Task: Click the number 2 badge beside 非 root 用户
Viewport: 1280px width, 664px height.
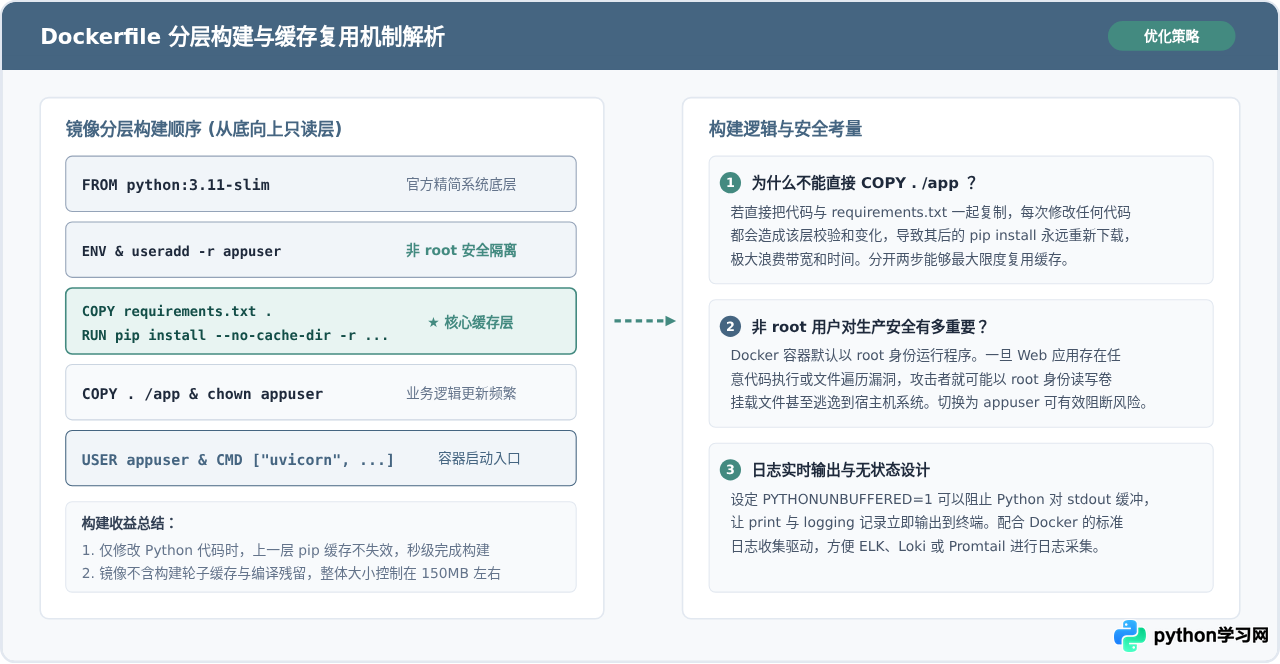Action: 731,327
